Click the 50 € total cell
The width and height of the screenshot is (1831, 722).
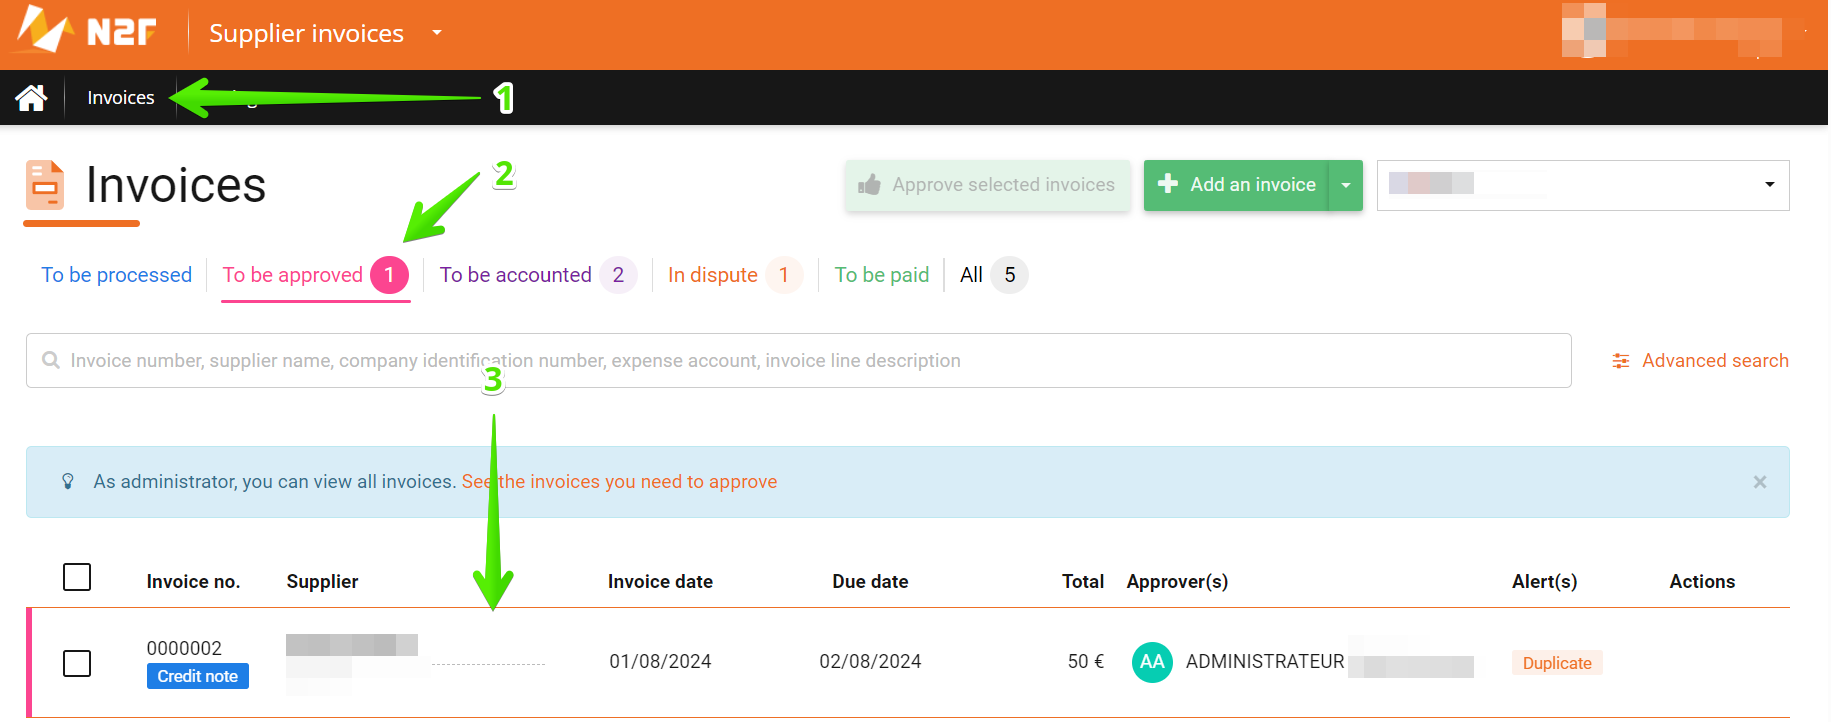tap(1086, 662)
